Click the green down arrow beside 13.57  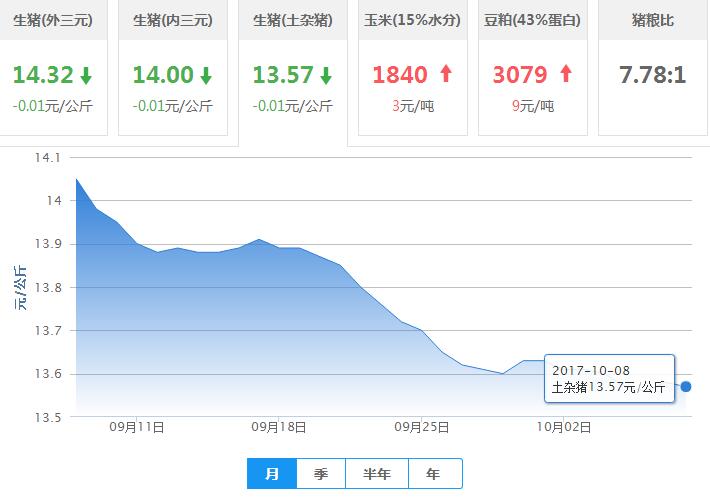tap(326, 75)
